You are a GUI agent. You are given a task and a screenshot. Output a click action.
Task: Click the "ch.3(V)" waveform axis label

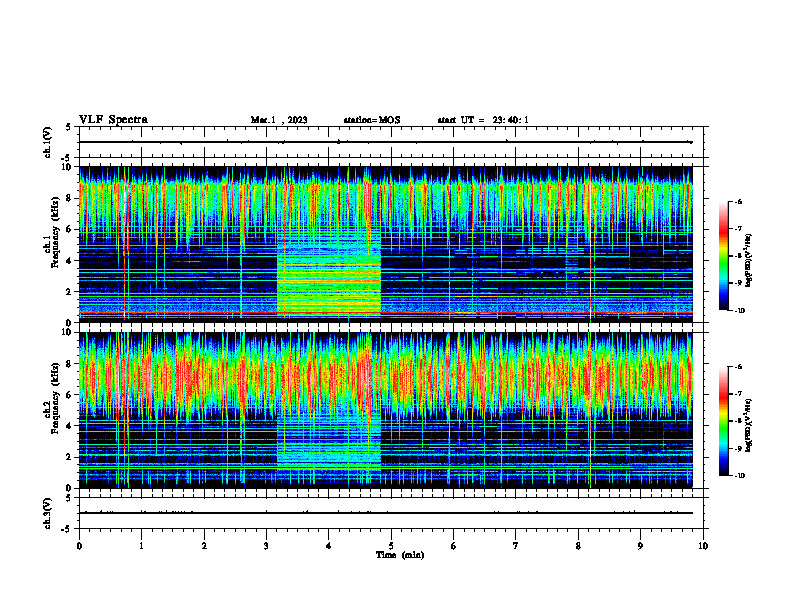tap(48, 513)
